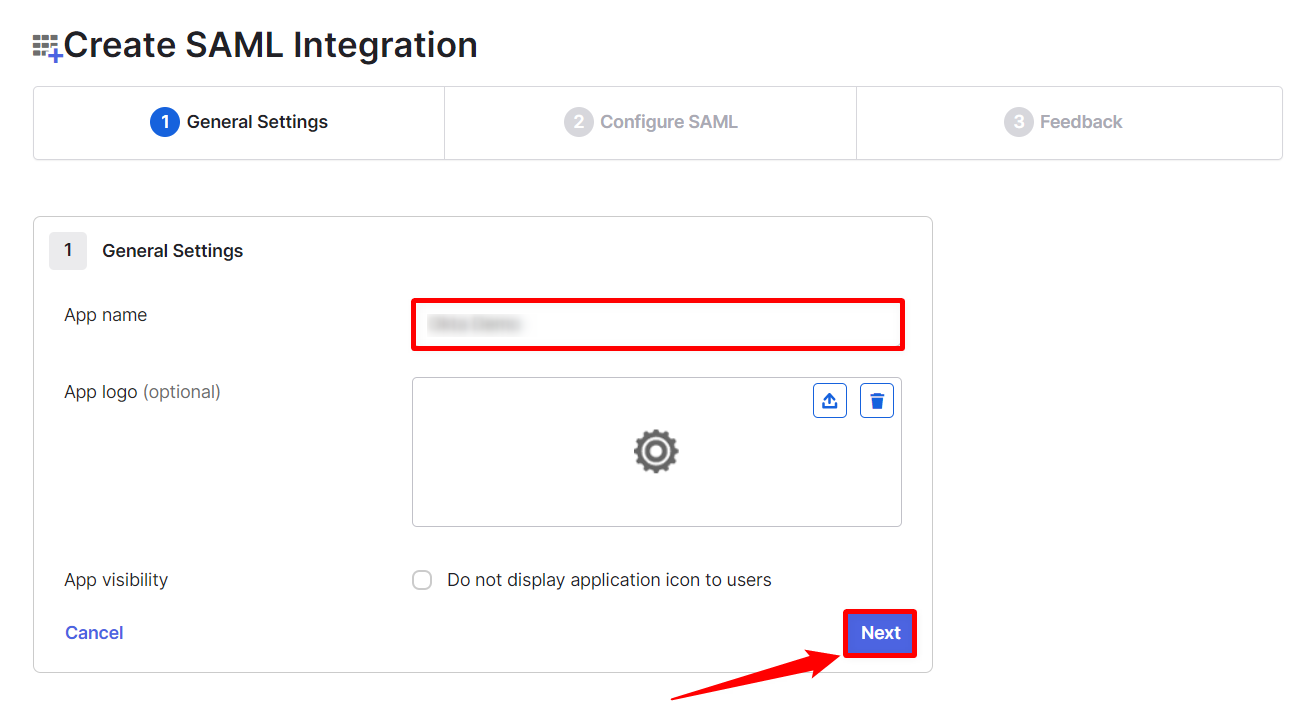Click the 'App name' field label
Image resolution: width=1303 pixels, height=712 pixels.
[x=105, y=315]
